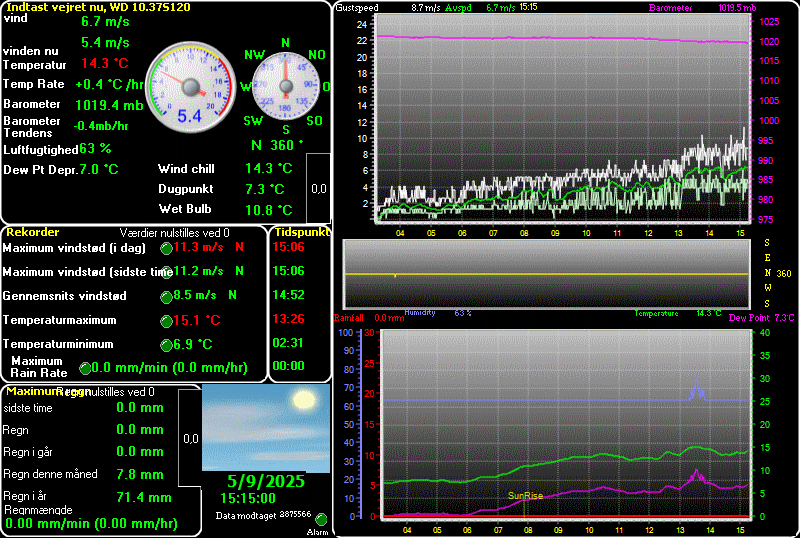Click the 'Tidspunkt' column heading
The width and height of the screenshot is (800, 538).
point(302,232)
